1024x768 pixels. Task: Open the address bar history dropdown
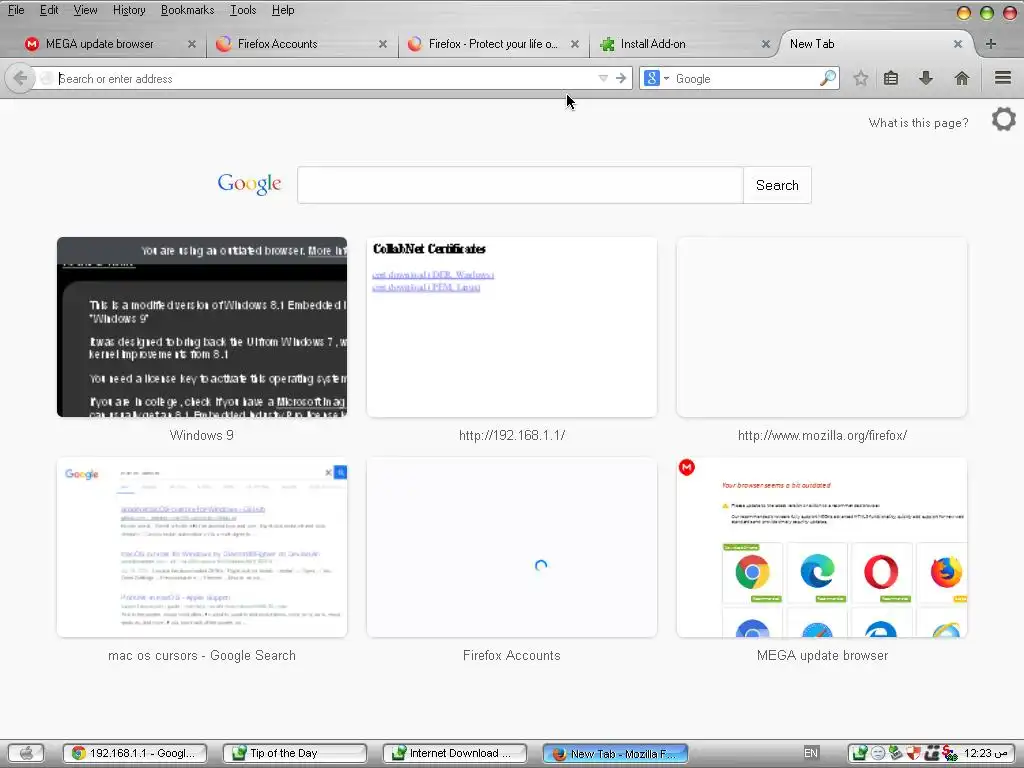pyautogui.click(x=603, y=78)
